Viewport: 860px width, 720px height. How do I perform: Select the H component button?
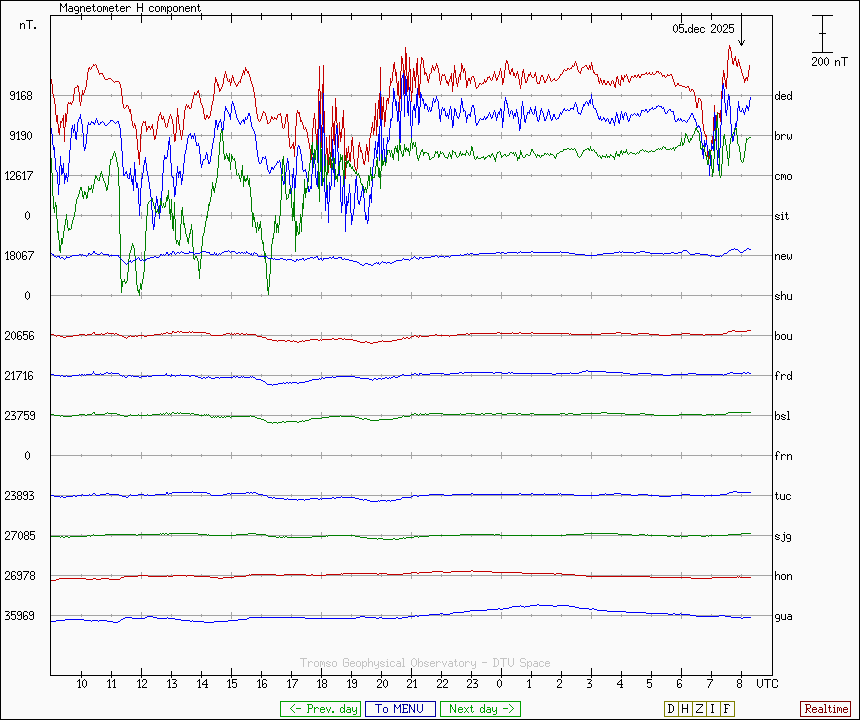tap(685, 709)
